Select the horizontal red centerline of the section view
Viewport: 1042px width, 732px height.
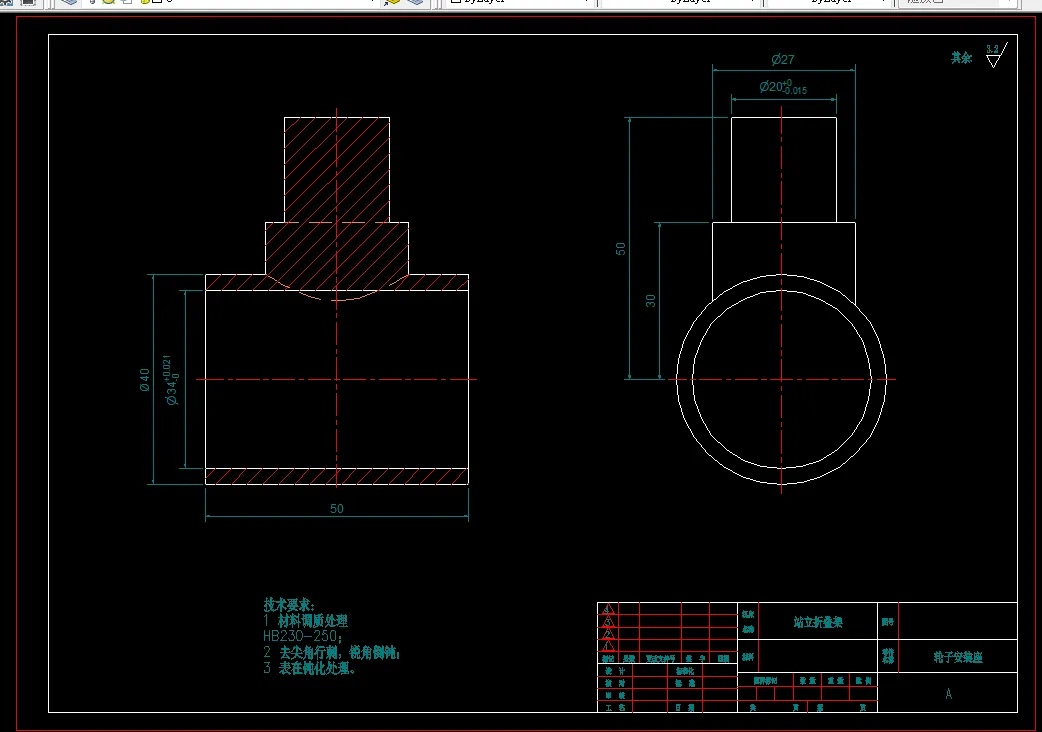coord(337,379)
